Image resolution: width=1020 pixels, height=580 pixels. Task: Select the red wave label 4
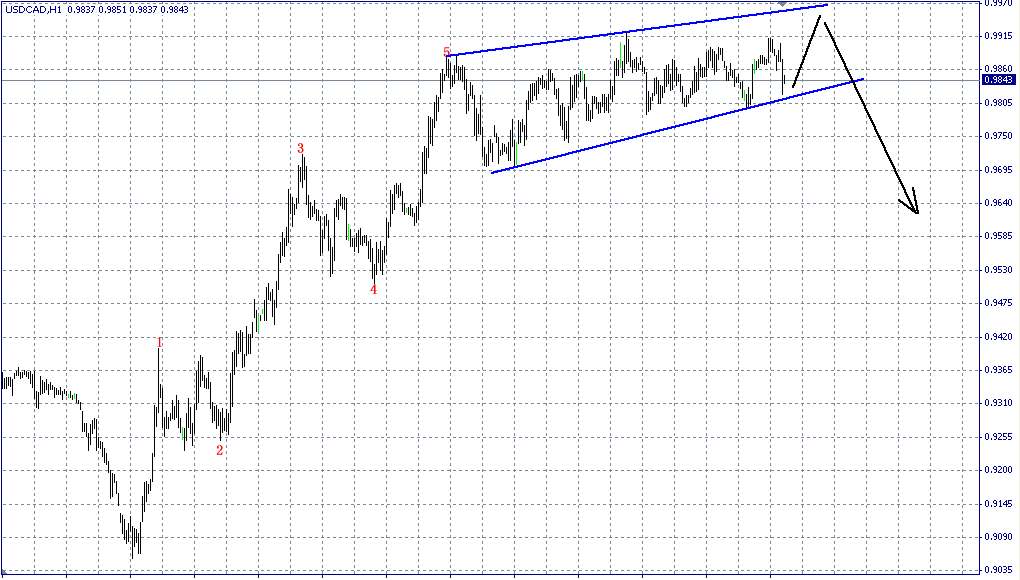373,287
